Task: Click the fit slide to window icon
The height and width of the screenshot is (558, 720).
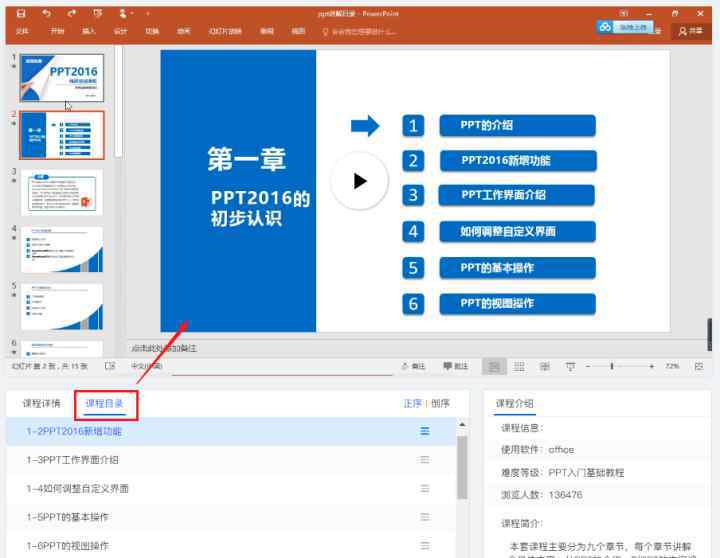Action: (x=699, y=366)
